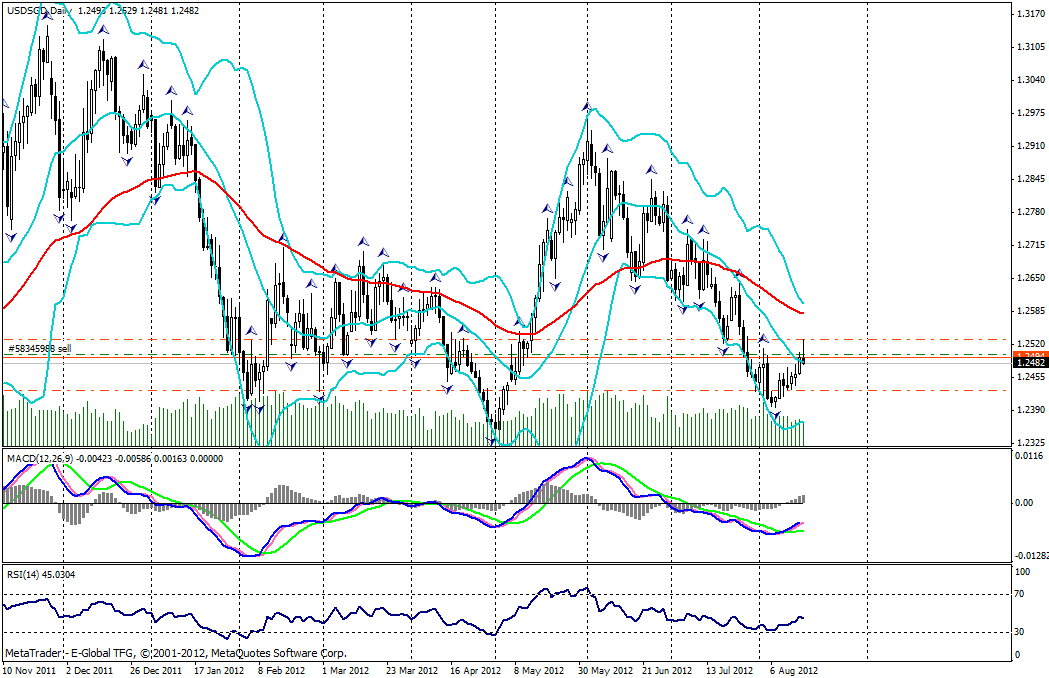This screenshot has width=1049, height=678.
Task: Click the 1.2650 price axis label
Action: [x=1030, y=278]
